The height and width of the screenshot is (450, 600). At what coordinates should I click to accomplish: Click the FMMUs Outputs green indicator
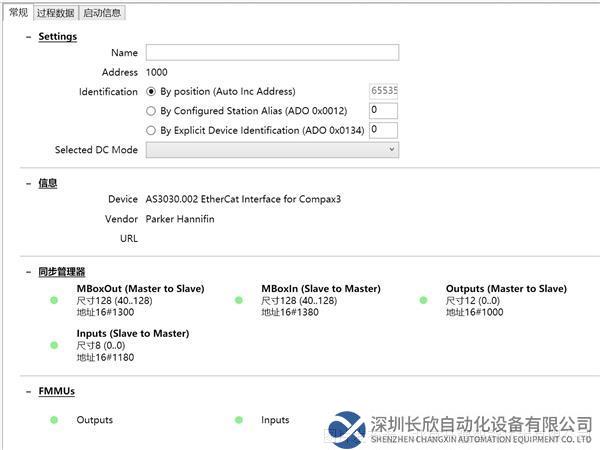coord(54,420)
